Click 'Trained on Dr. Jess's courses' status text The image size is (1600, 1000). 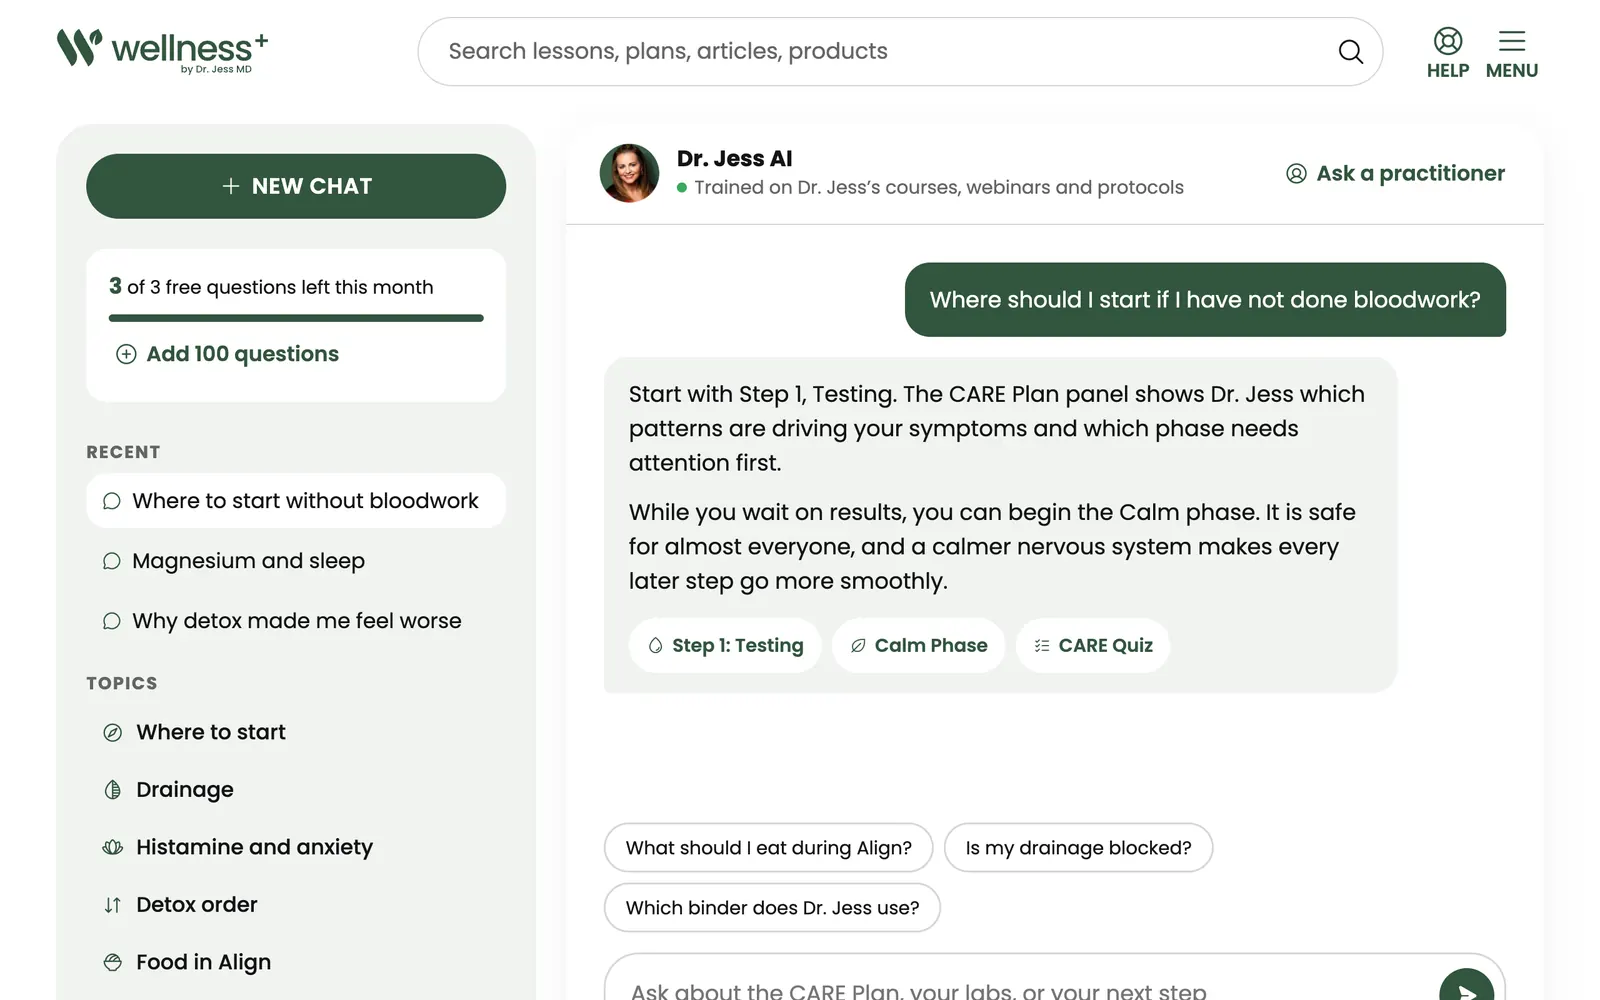(x=939, y=188)
